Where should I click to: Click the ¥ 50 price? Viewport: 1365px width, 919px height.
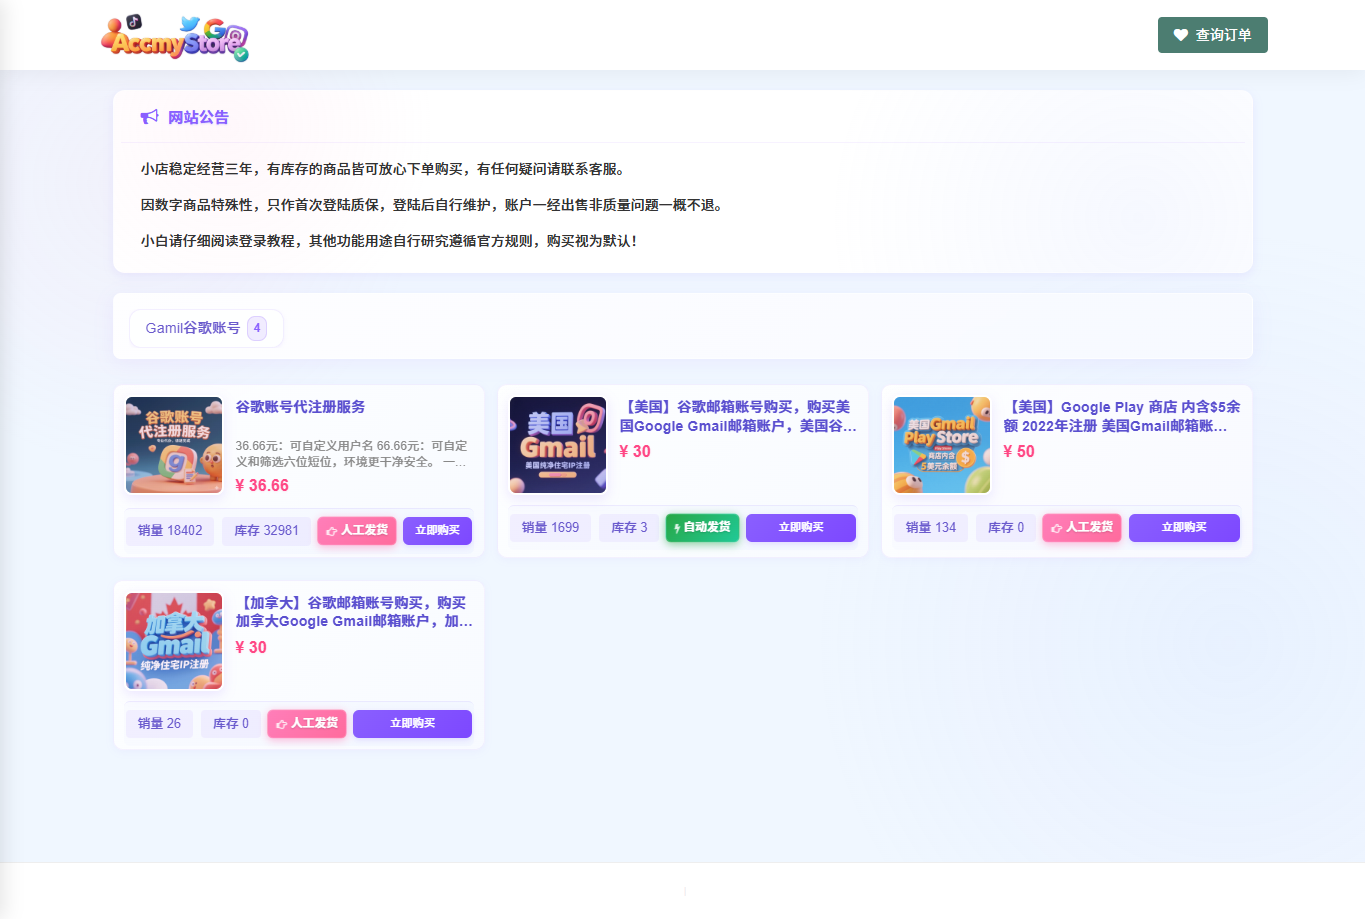[1019, 451]
